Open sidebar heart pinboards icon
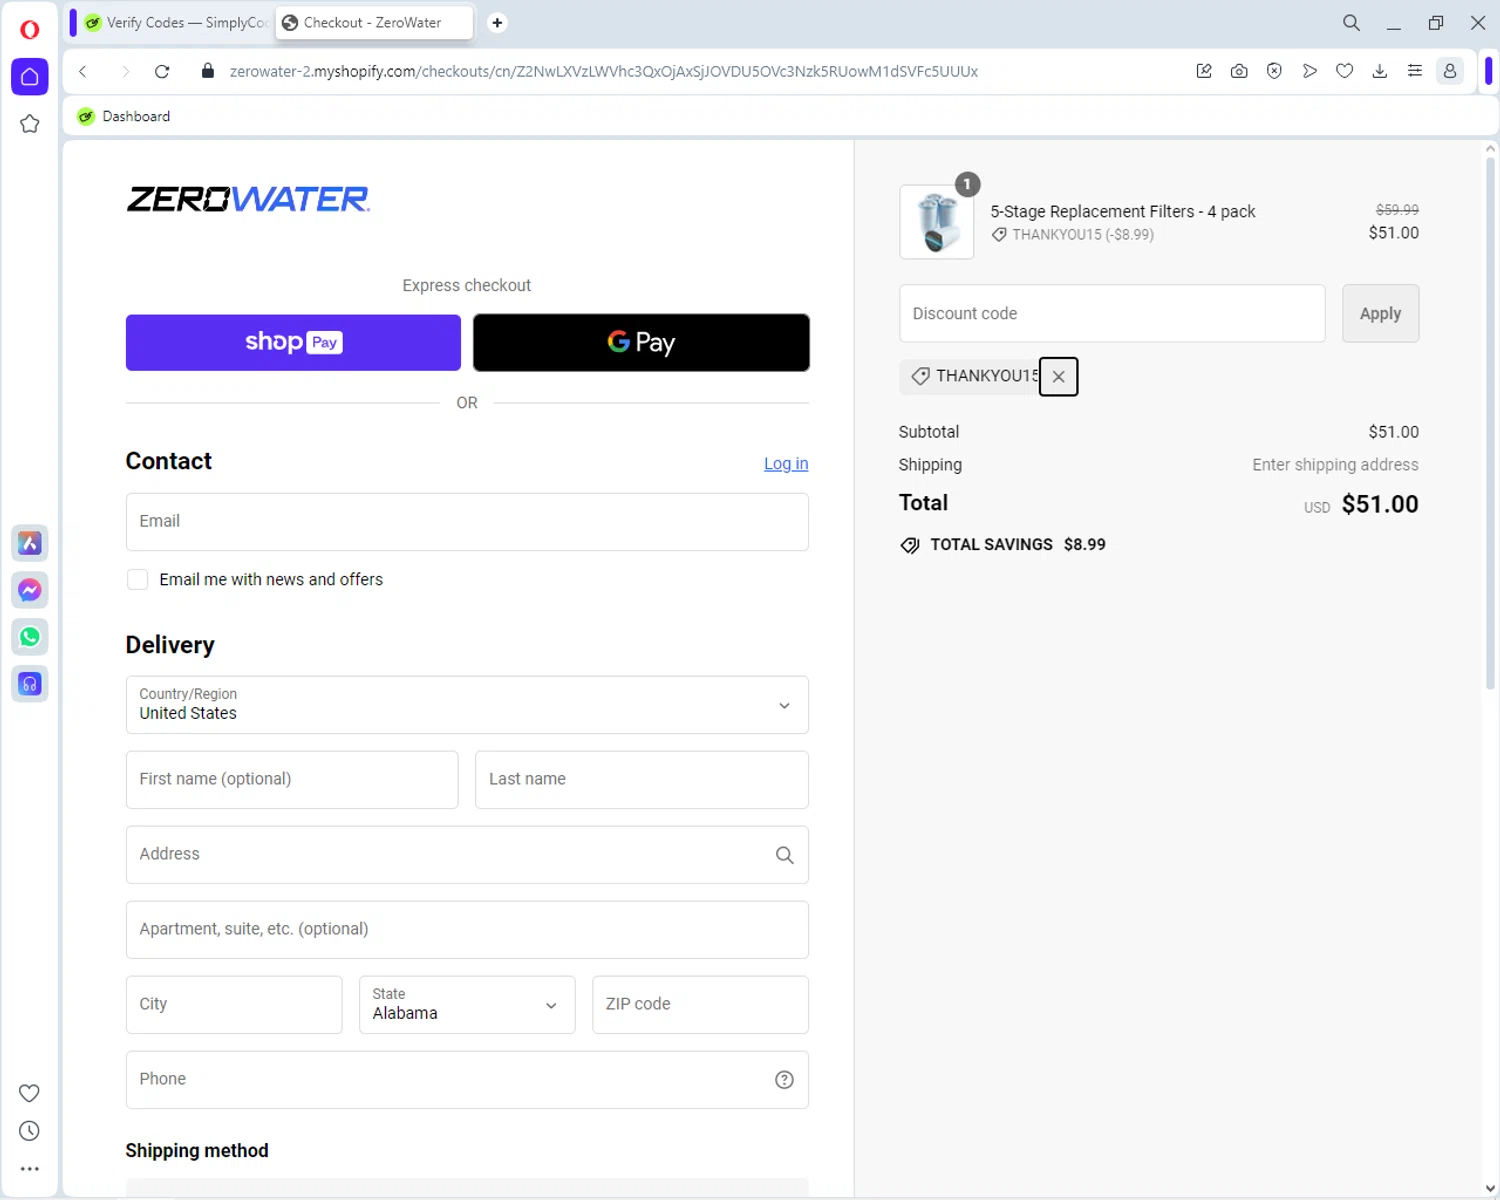The width and height of the screenshot is (1500, 1200). tap(30, 1093)
